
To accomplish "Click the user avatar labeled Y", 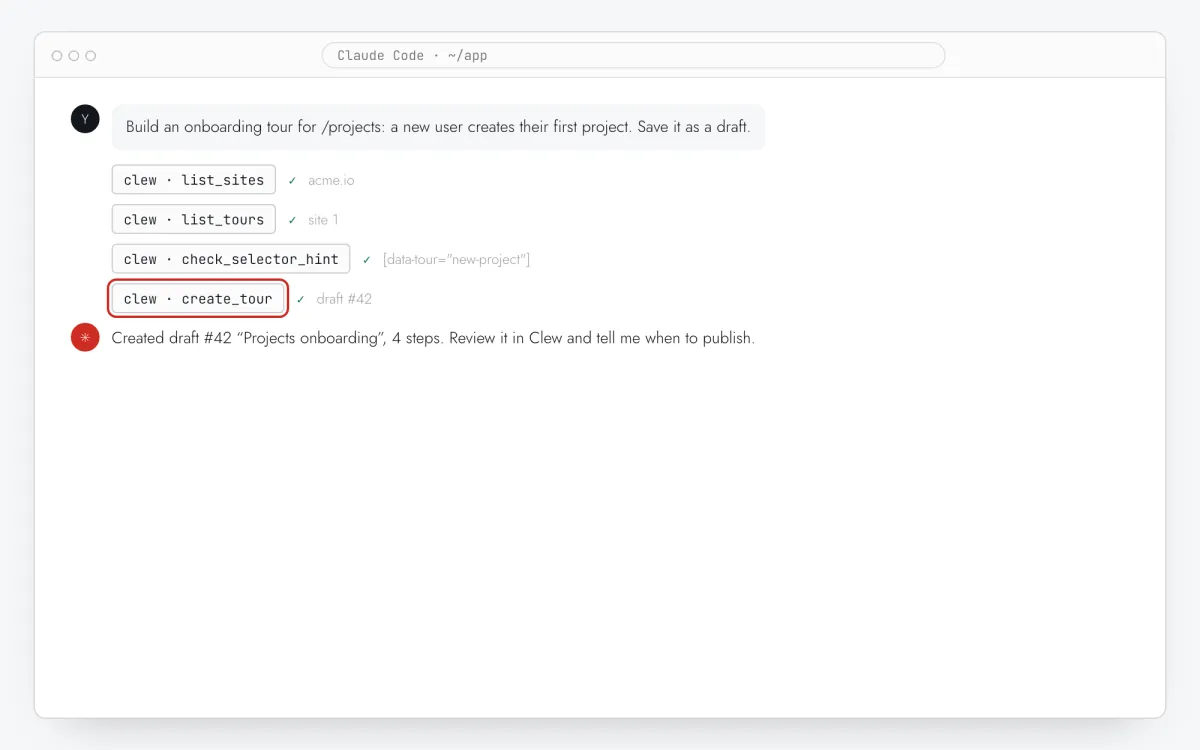I will point(85,119).
